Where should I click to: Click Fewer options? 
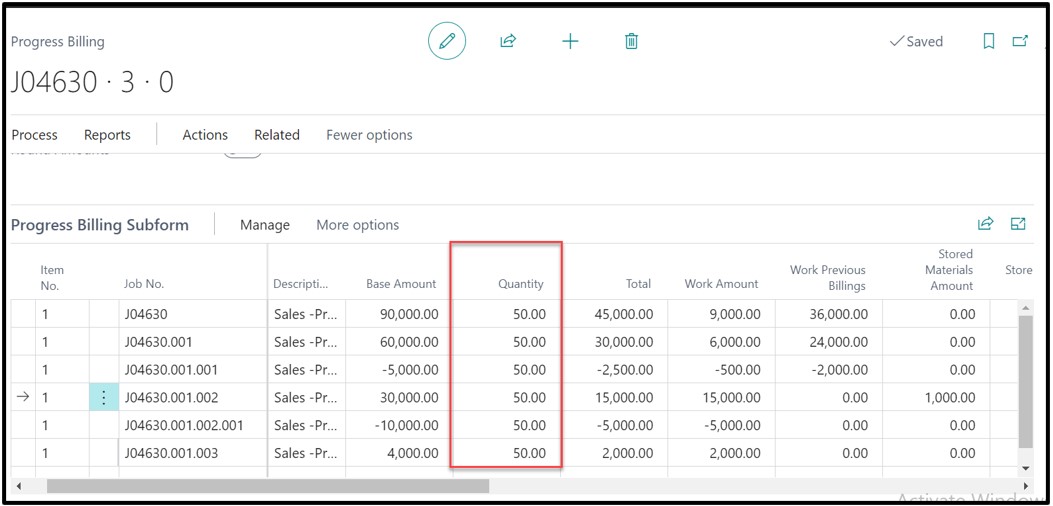(x=369, y=135)
